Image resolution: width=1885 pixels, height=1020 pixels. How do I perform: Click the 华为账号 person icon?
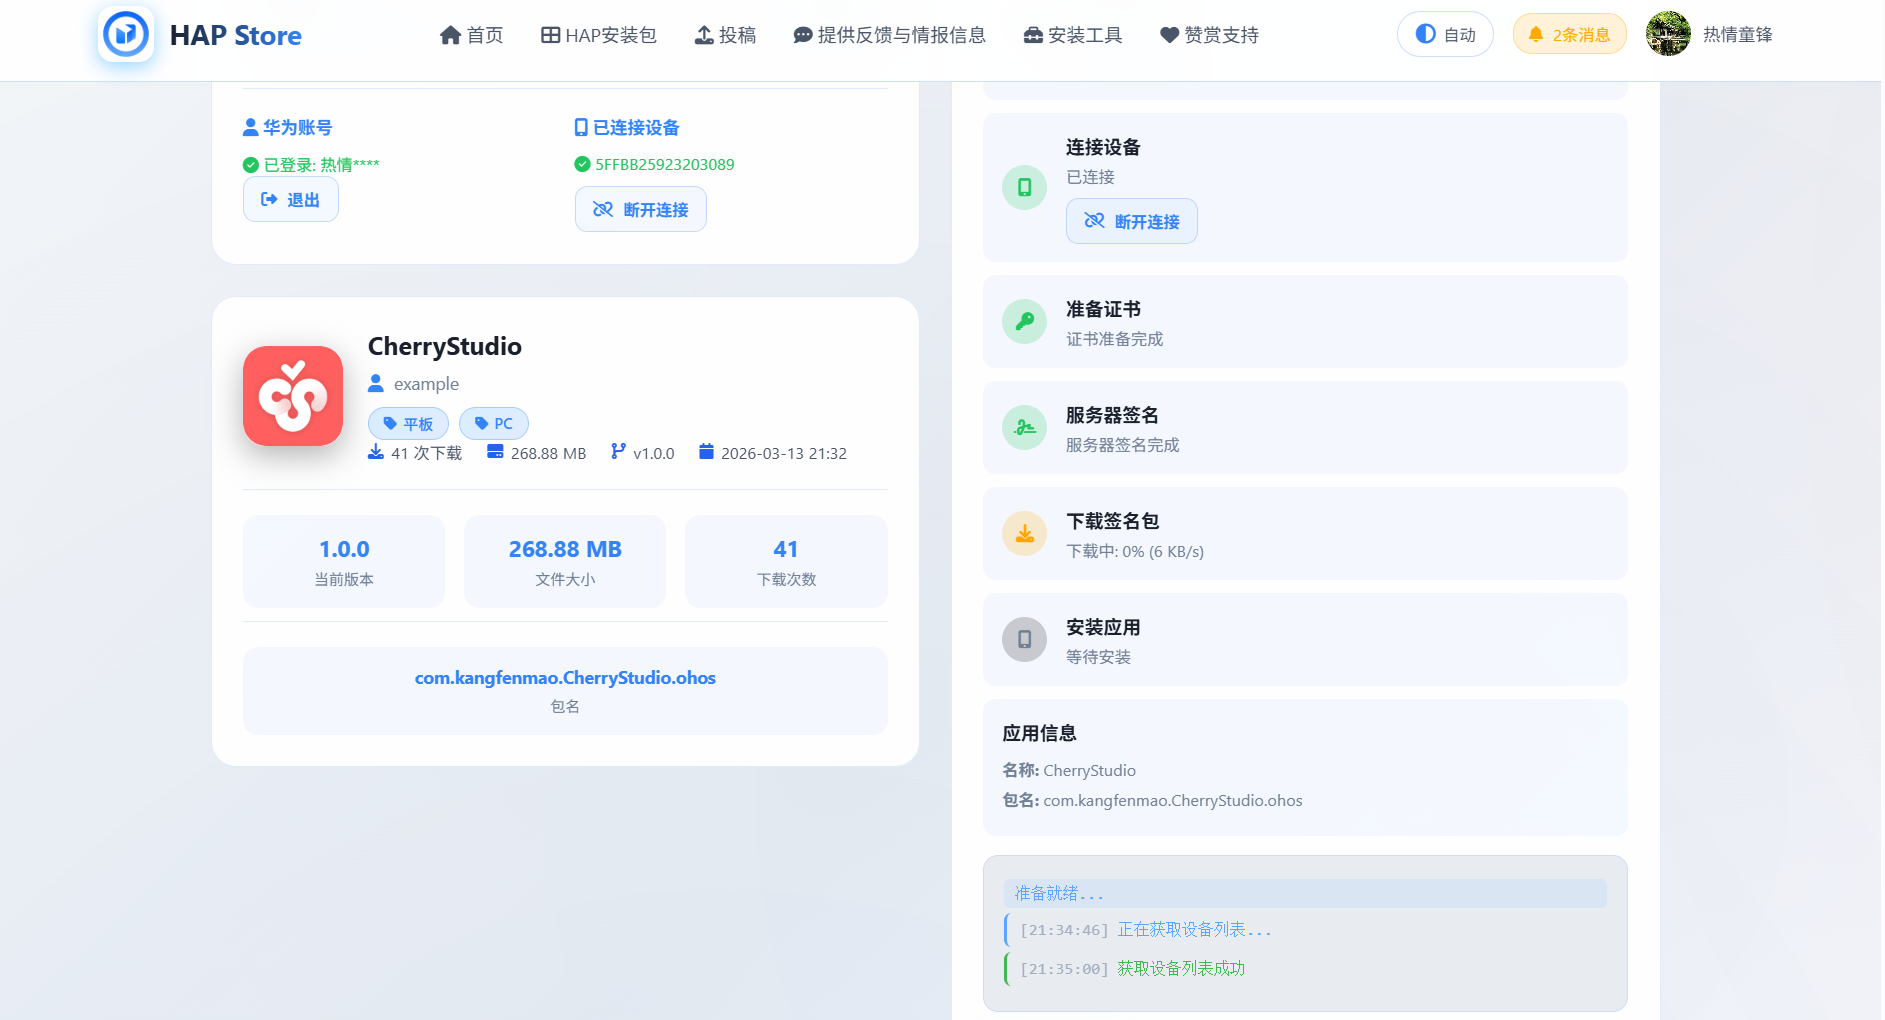(x=251, y=128)
